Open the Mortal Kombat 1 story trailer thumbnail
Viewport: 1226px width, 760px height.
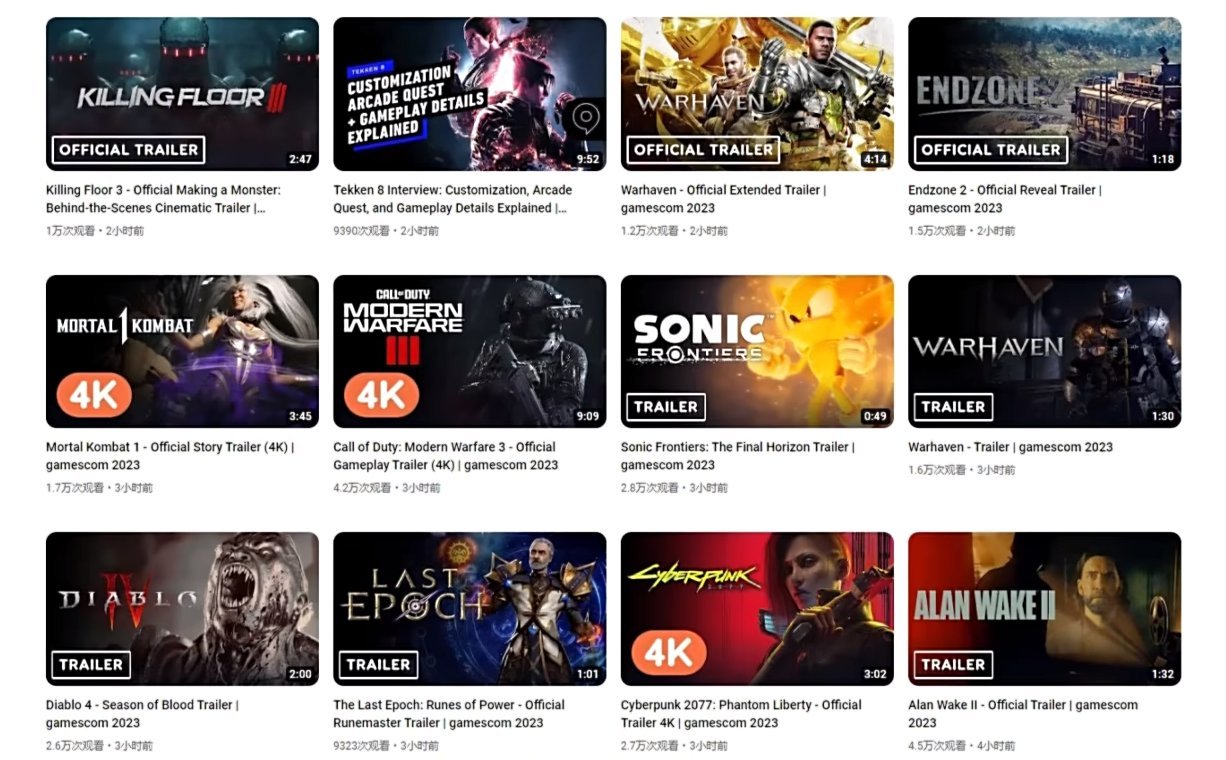coord(182,352)
